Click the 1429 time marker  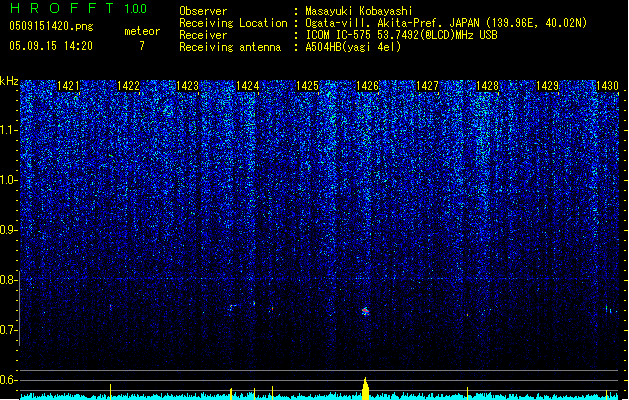tap(548, 86)
